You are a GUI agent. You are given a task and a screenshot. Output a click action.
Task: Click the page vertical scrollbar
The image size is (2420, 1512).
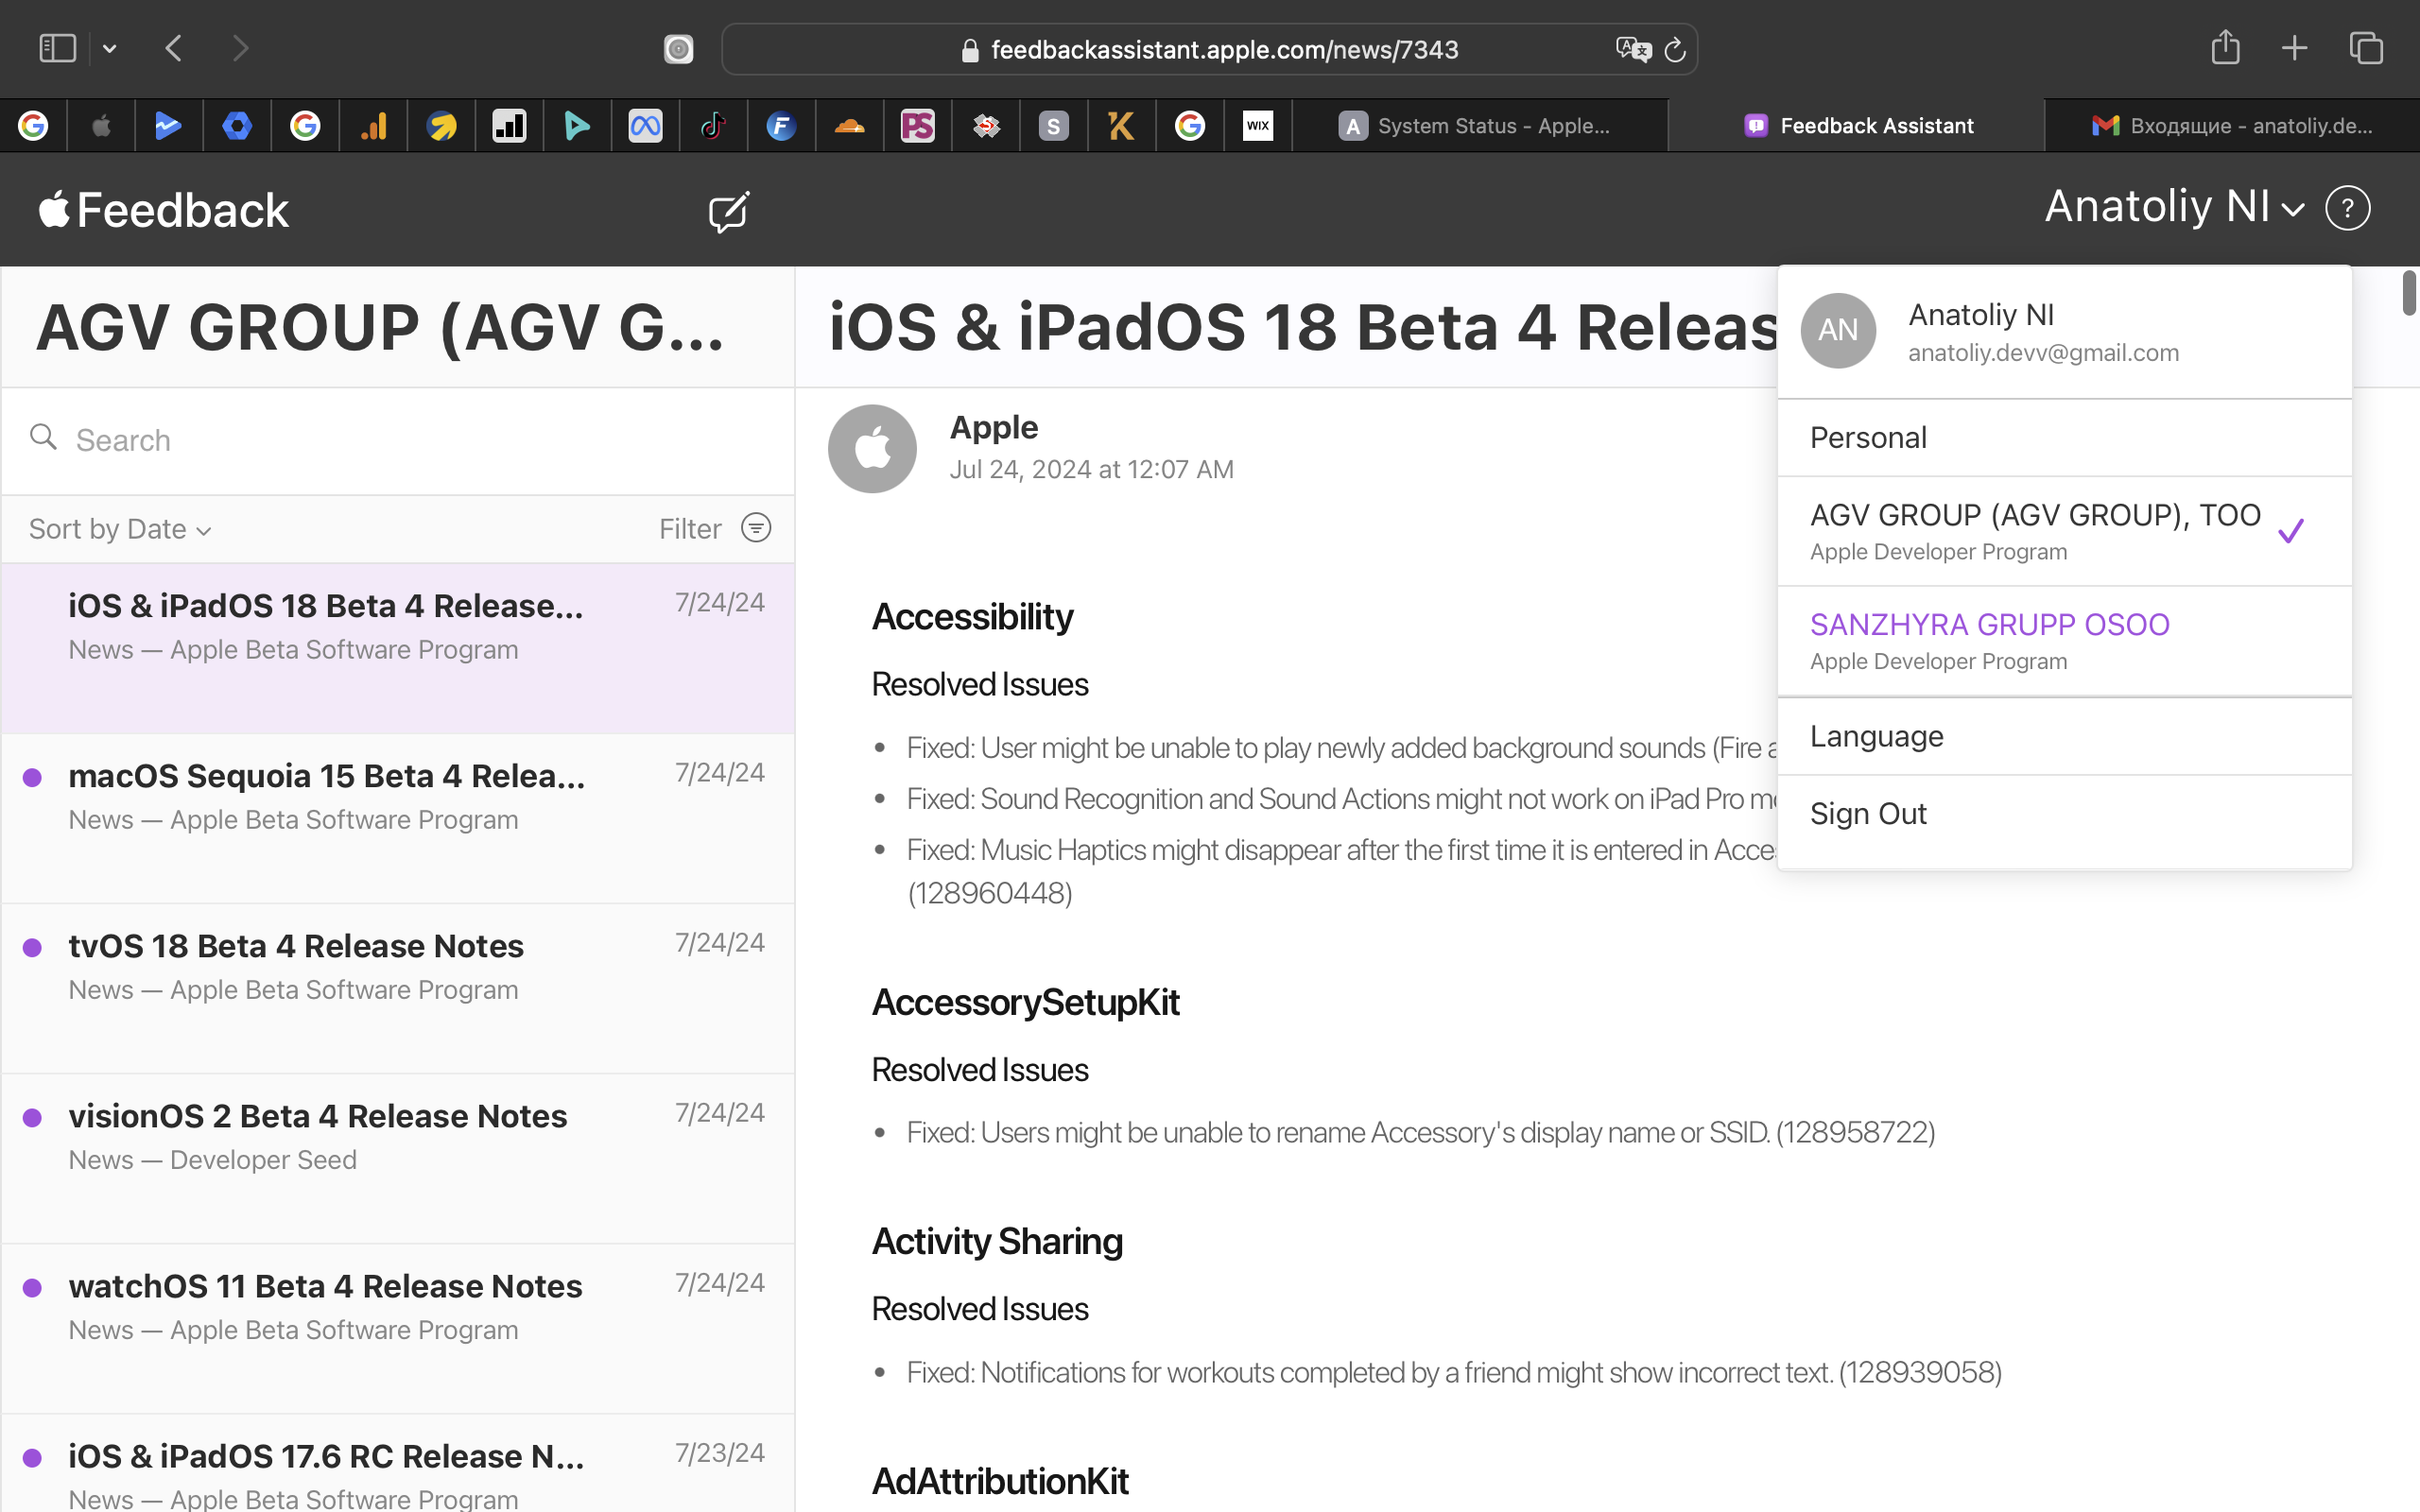click(2409, 292)
